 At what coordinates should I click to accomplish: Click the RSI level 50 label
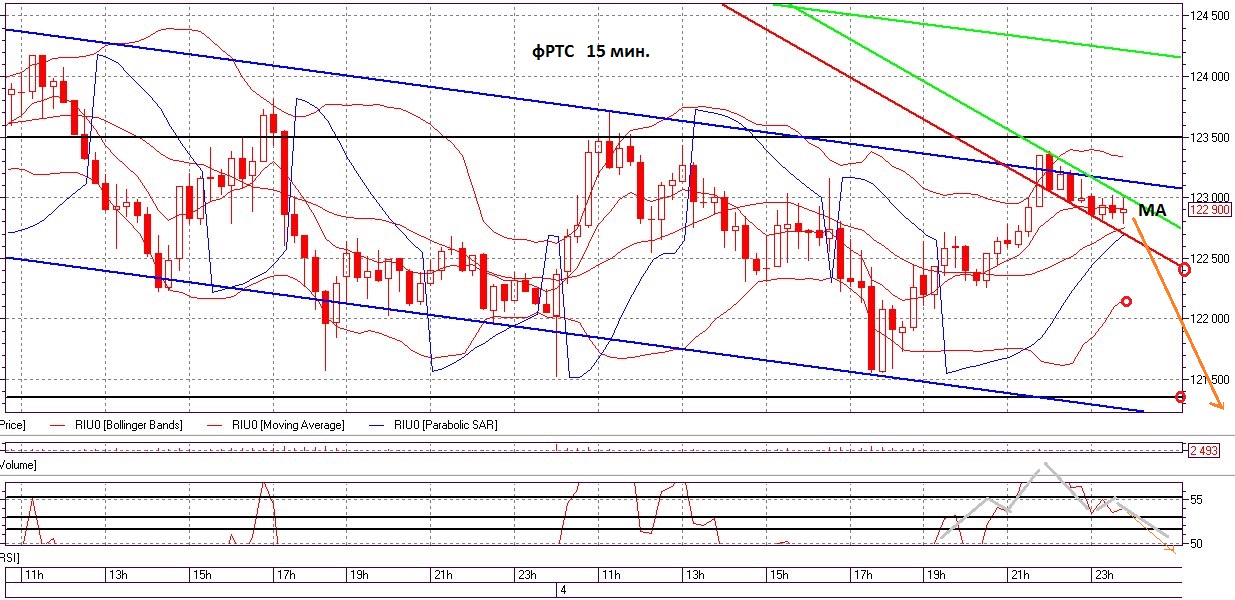(x=1197, y=544)
